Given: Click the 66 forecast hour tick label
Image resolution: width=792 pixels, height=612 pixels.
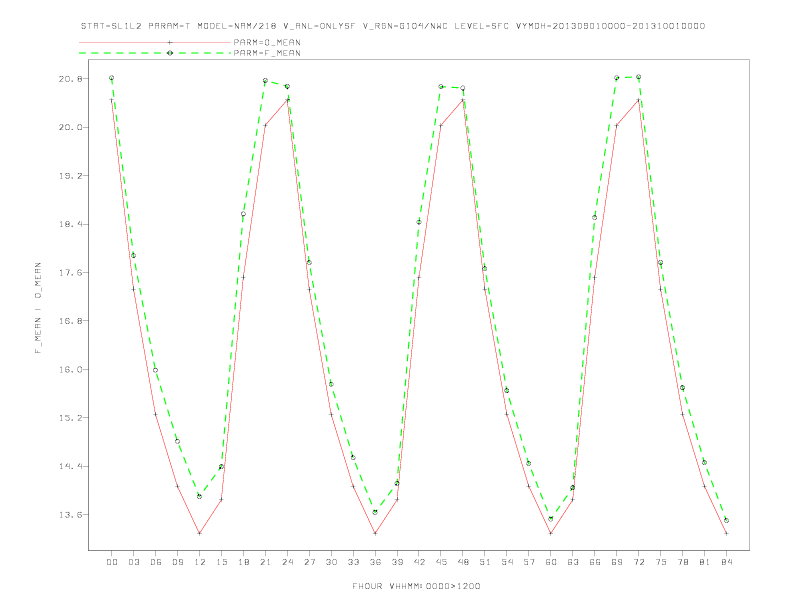Looking at the screenshot, I should point(595,562).
